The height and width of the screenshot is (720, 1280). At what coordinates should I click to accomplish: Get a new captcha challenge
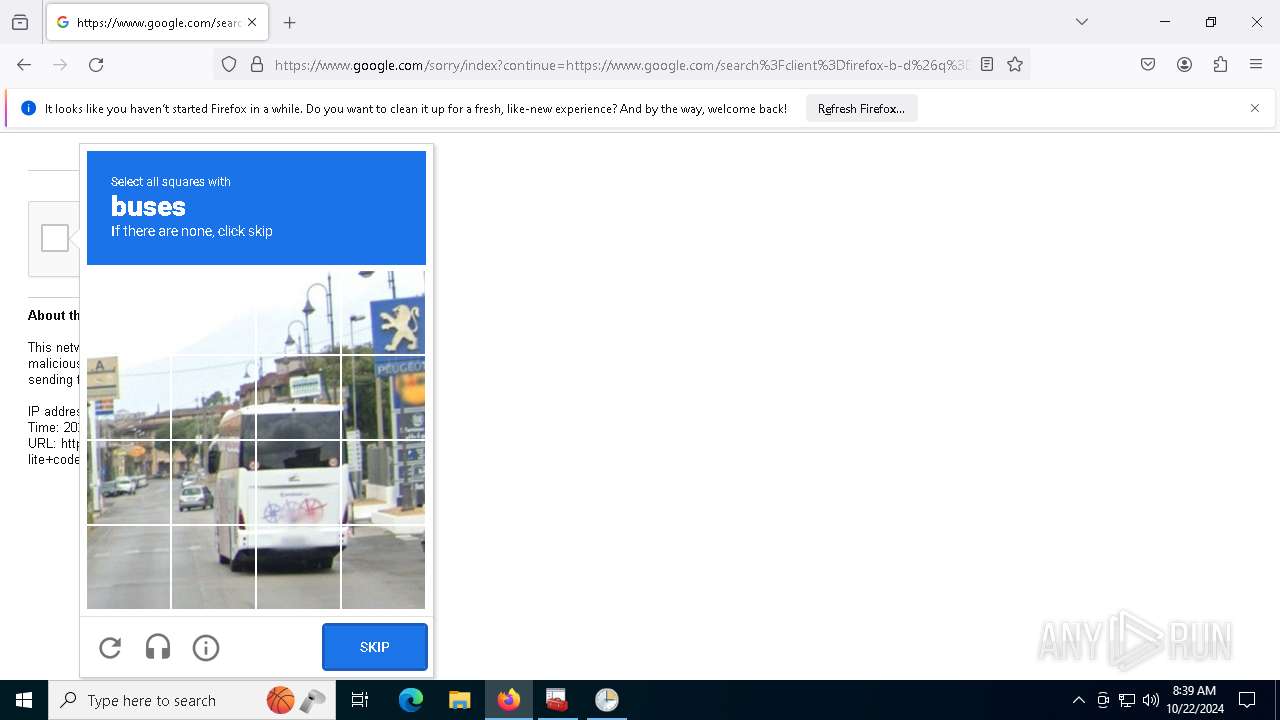click(110, 647)
